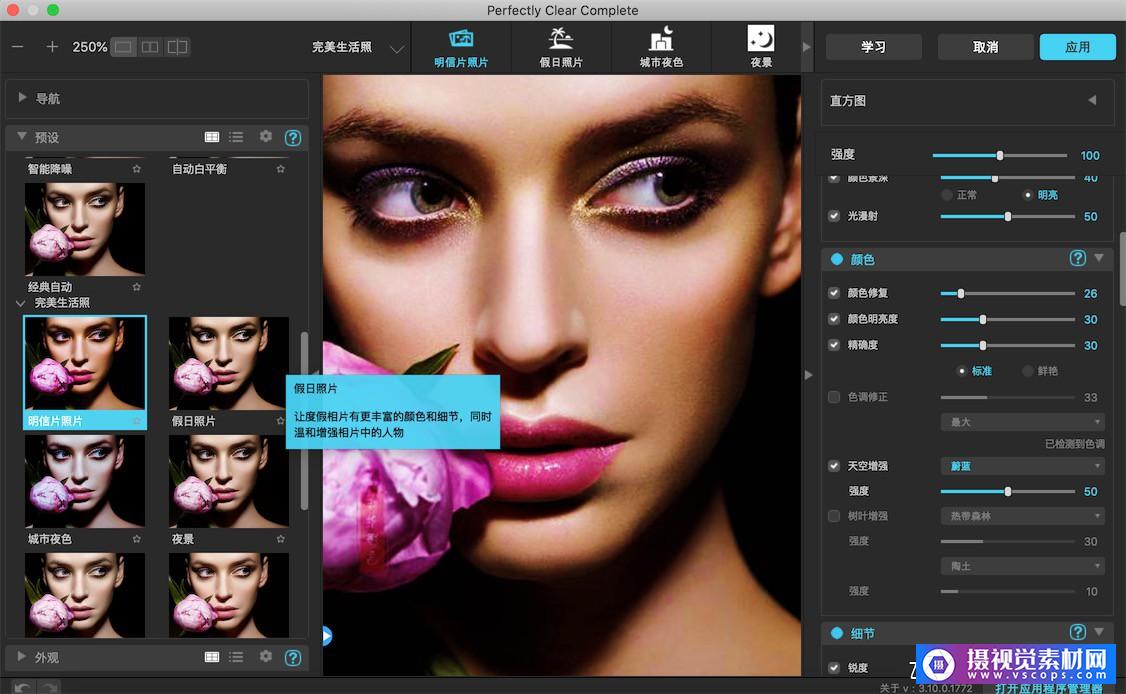Screen dimensions: 1126x694
Task: Switch 外观 panel to list view
Action: [236, 657]
